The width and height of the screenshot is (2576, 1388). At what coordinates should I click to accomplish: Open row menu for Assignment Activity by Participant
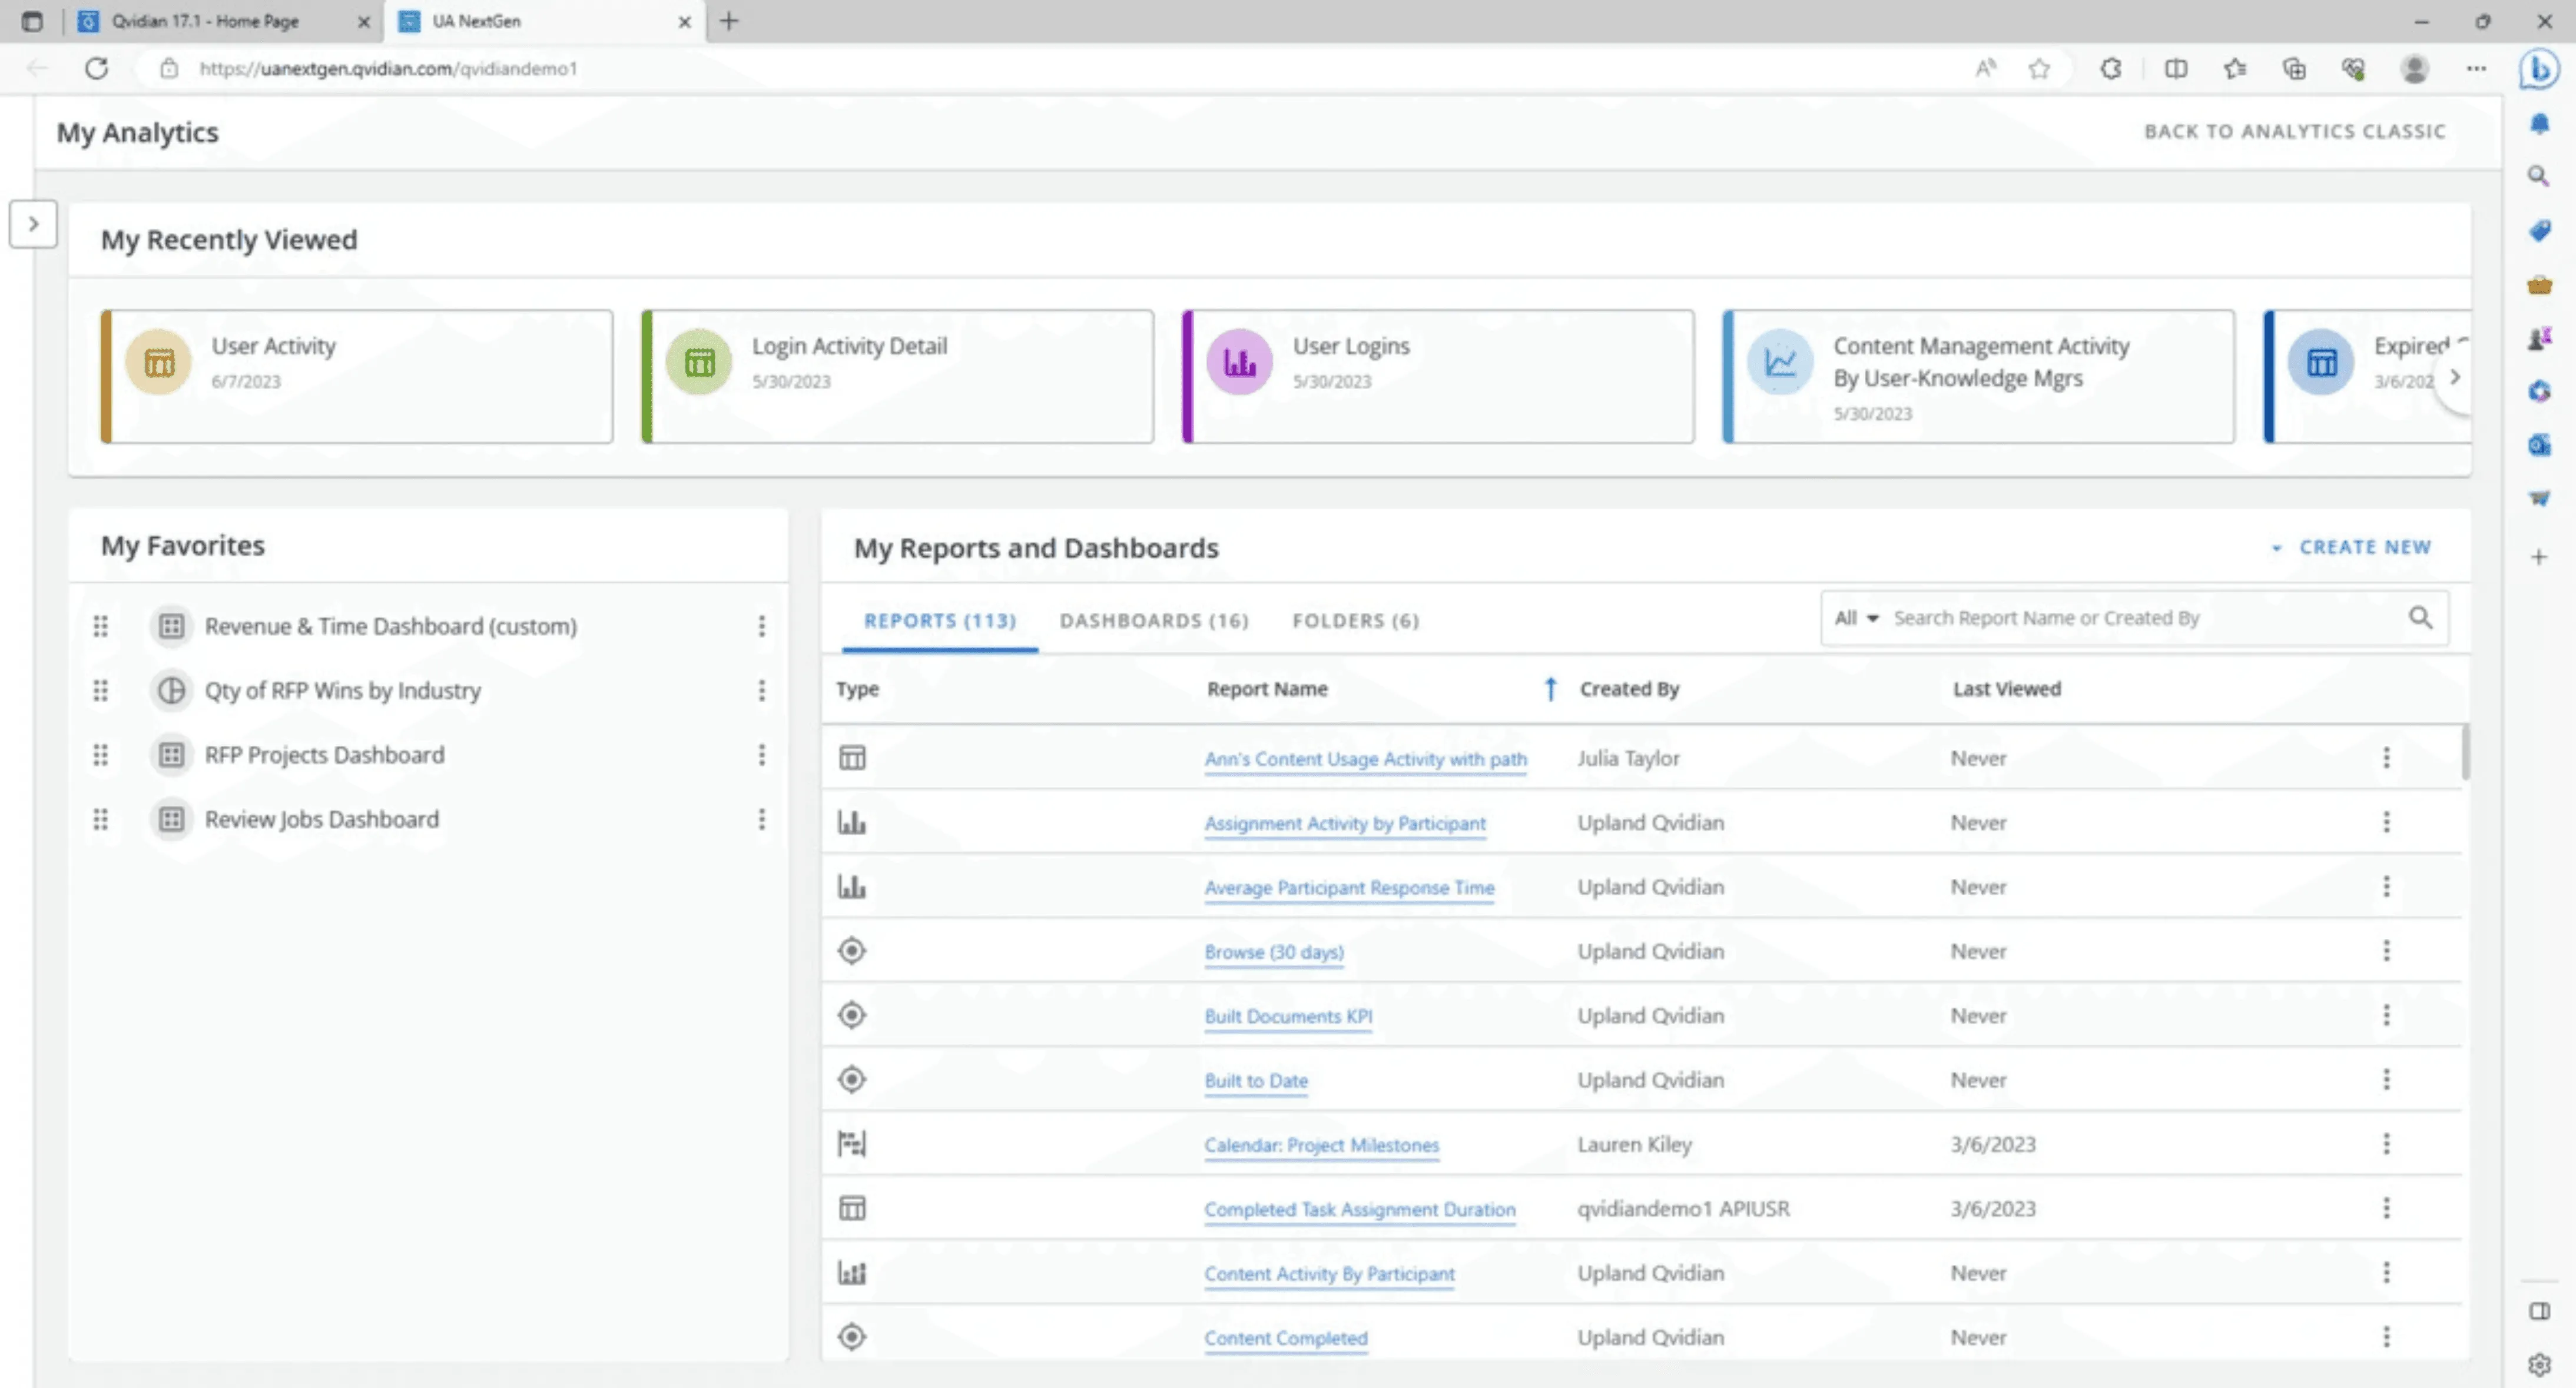point(2387,822)
